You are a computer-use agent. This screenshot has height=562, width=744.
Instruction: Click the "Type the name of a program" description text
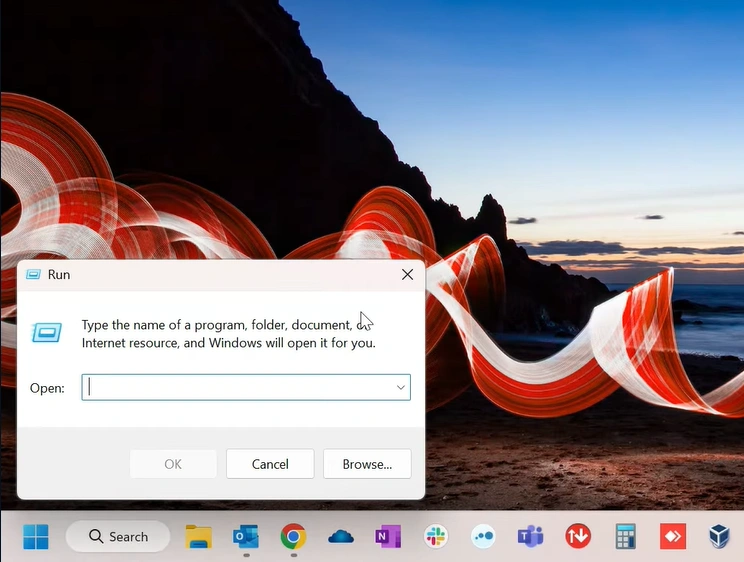coord(229,334)
